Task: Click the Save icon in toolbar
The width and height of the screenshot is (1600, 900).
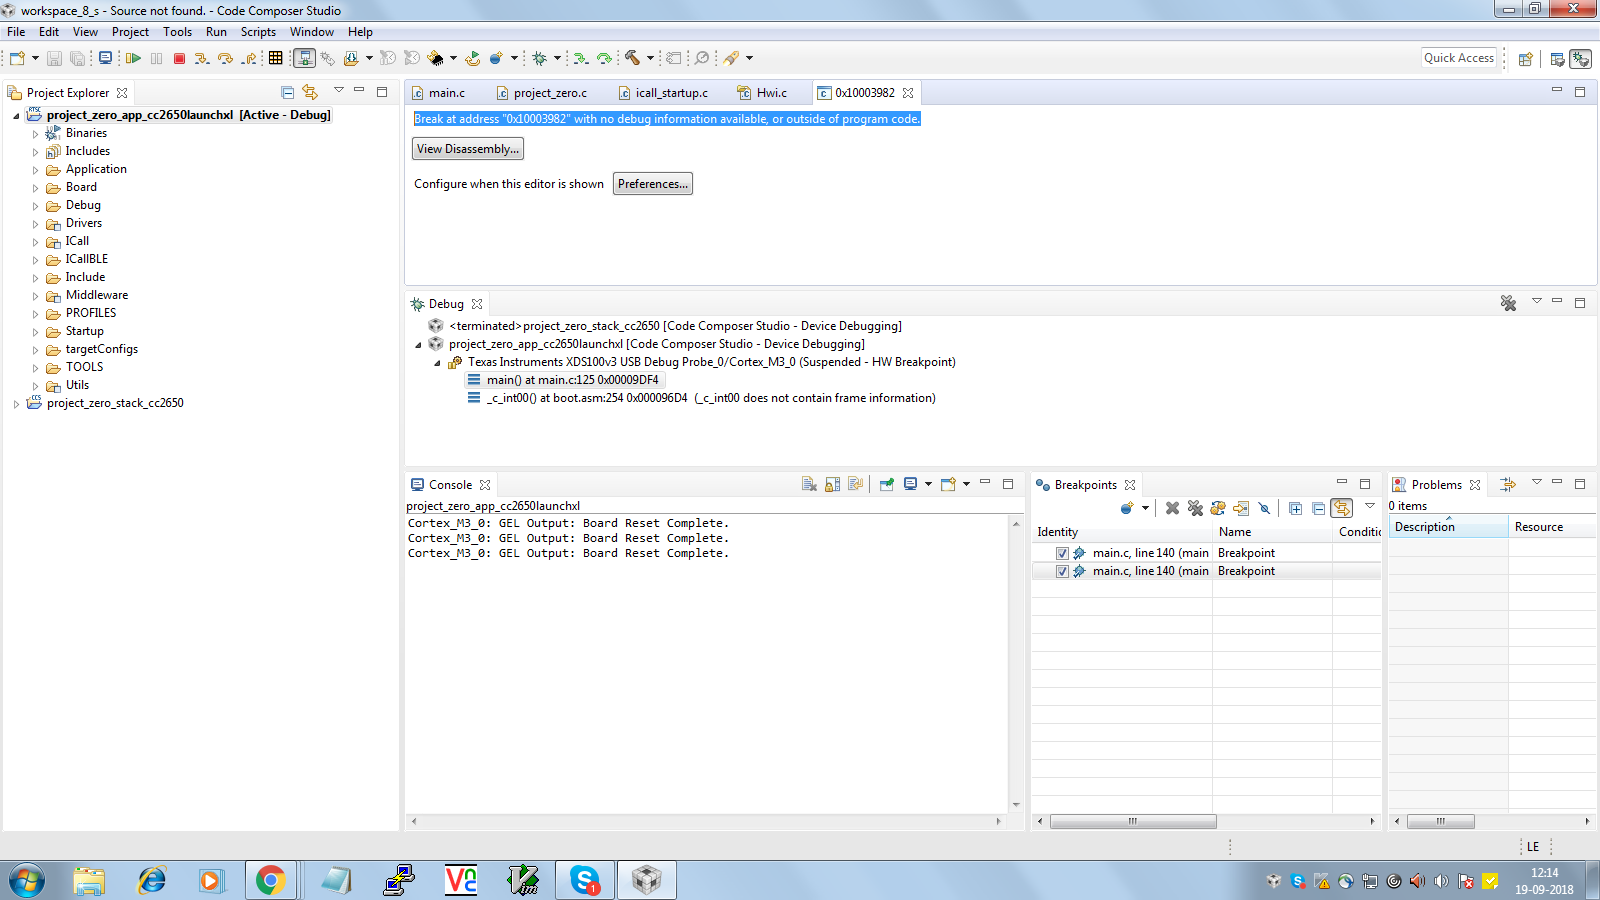Action: tap(54, 58)
